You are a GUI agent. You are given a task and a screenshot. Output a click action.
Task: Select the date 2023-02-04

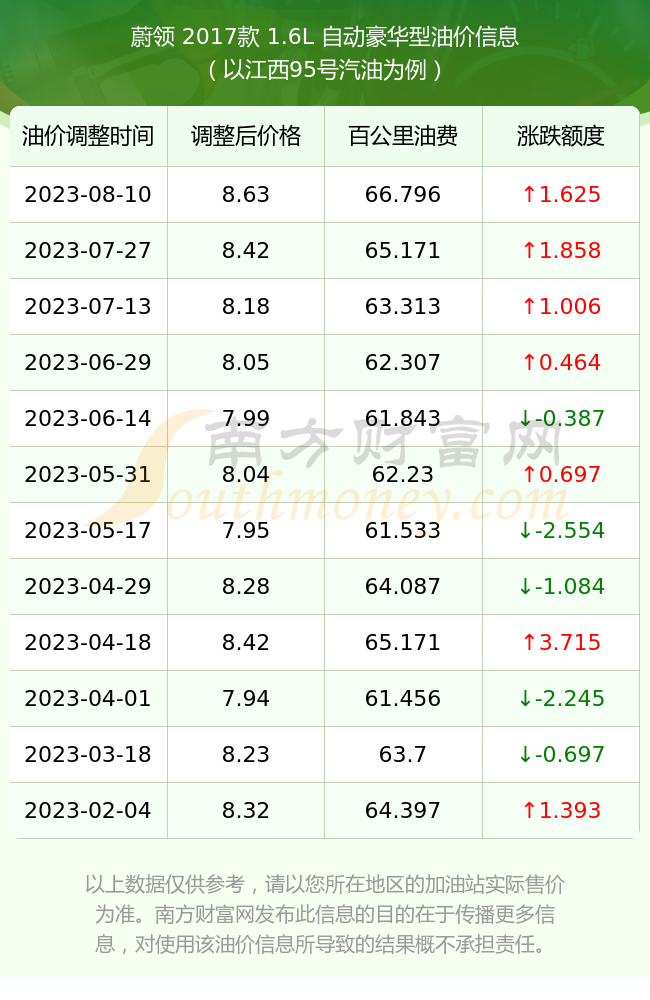coord(88,811)
